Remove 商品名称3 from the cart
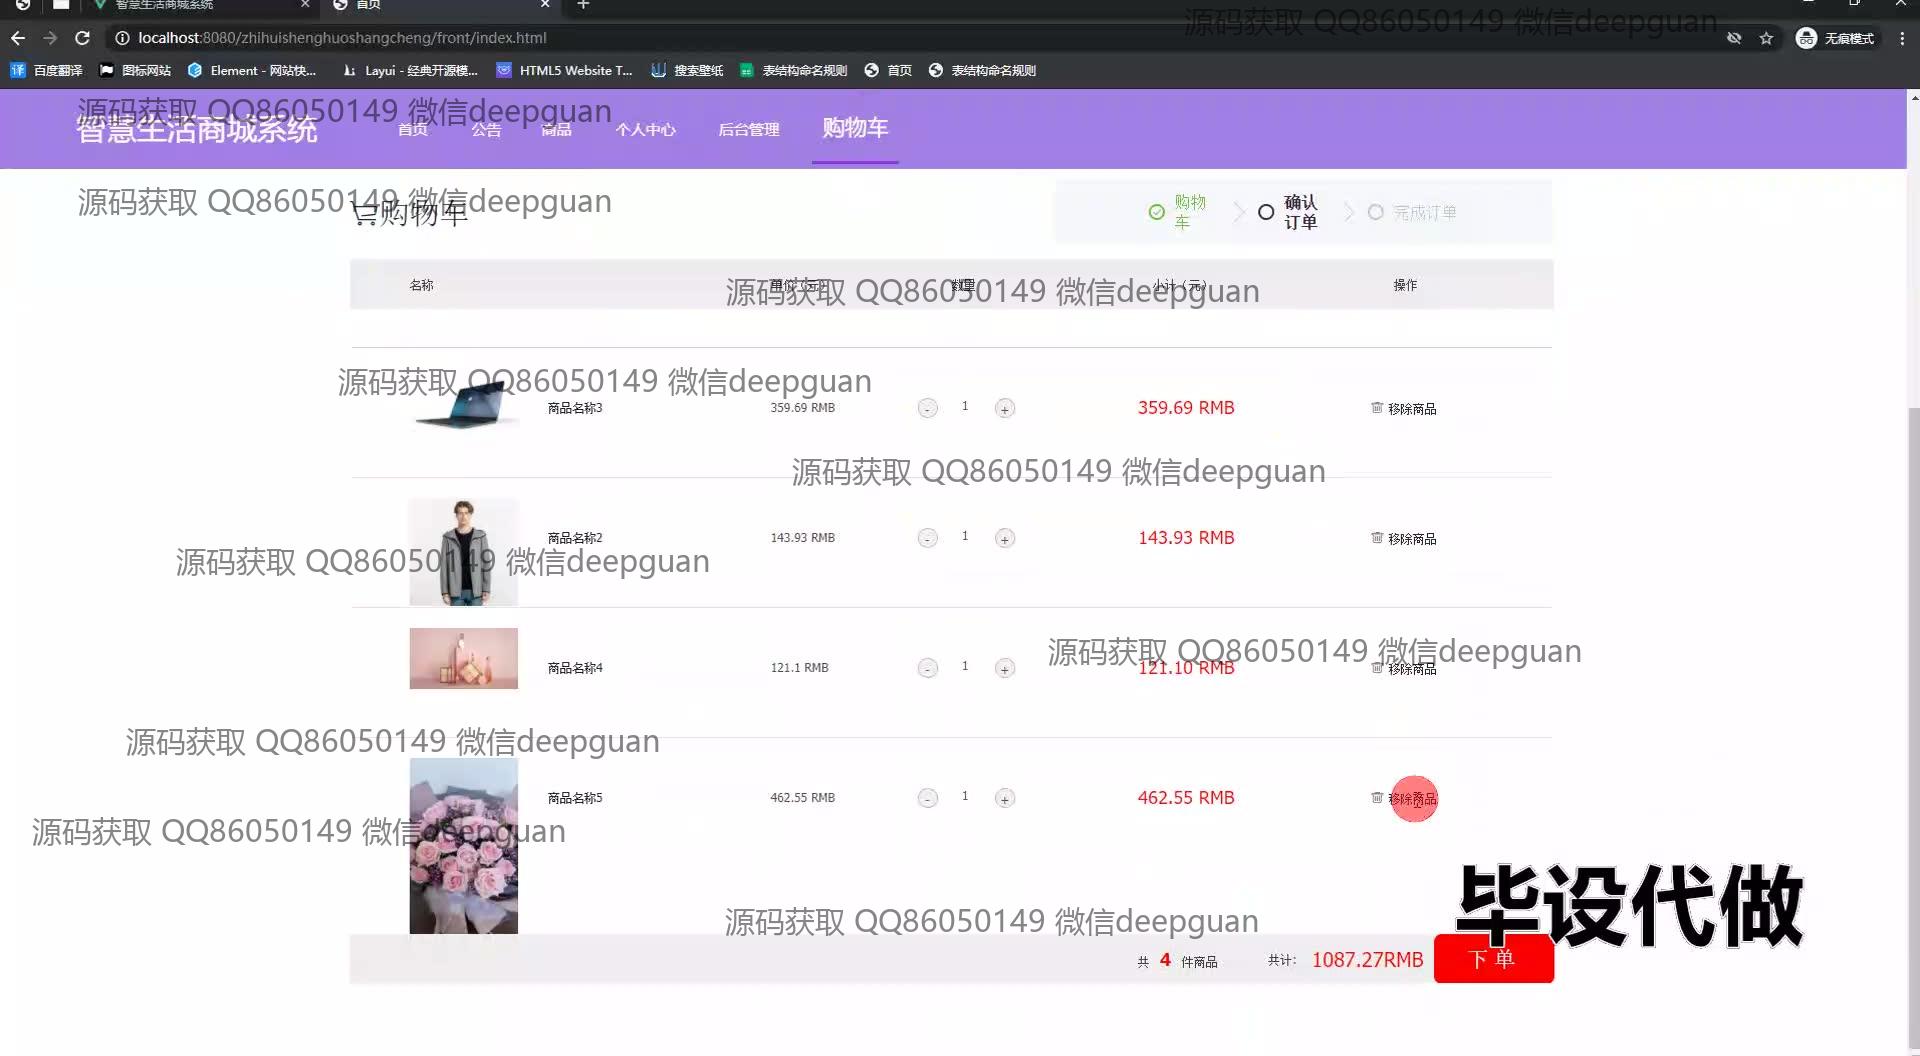Screen dimensions: 1920x1056 1403,408
